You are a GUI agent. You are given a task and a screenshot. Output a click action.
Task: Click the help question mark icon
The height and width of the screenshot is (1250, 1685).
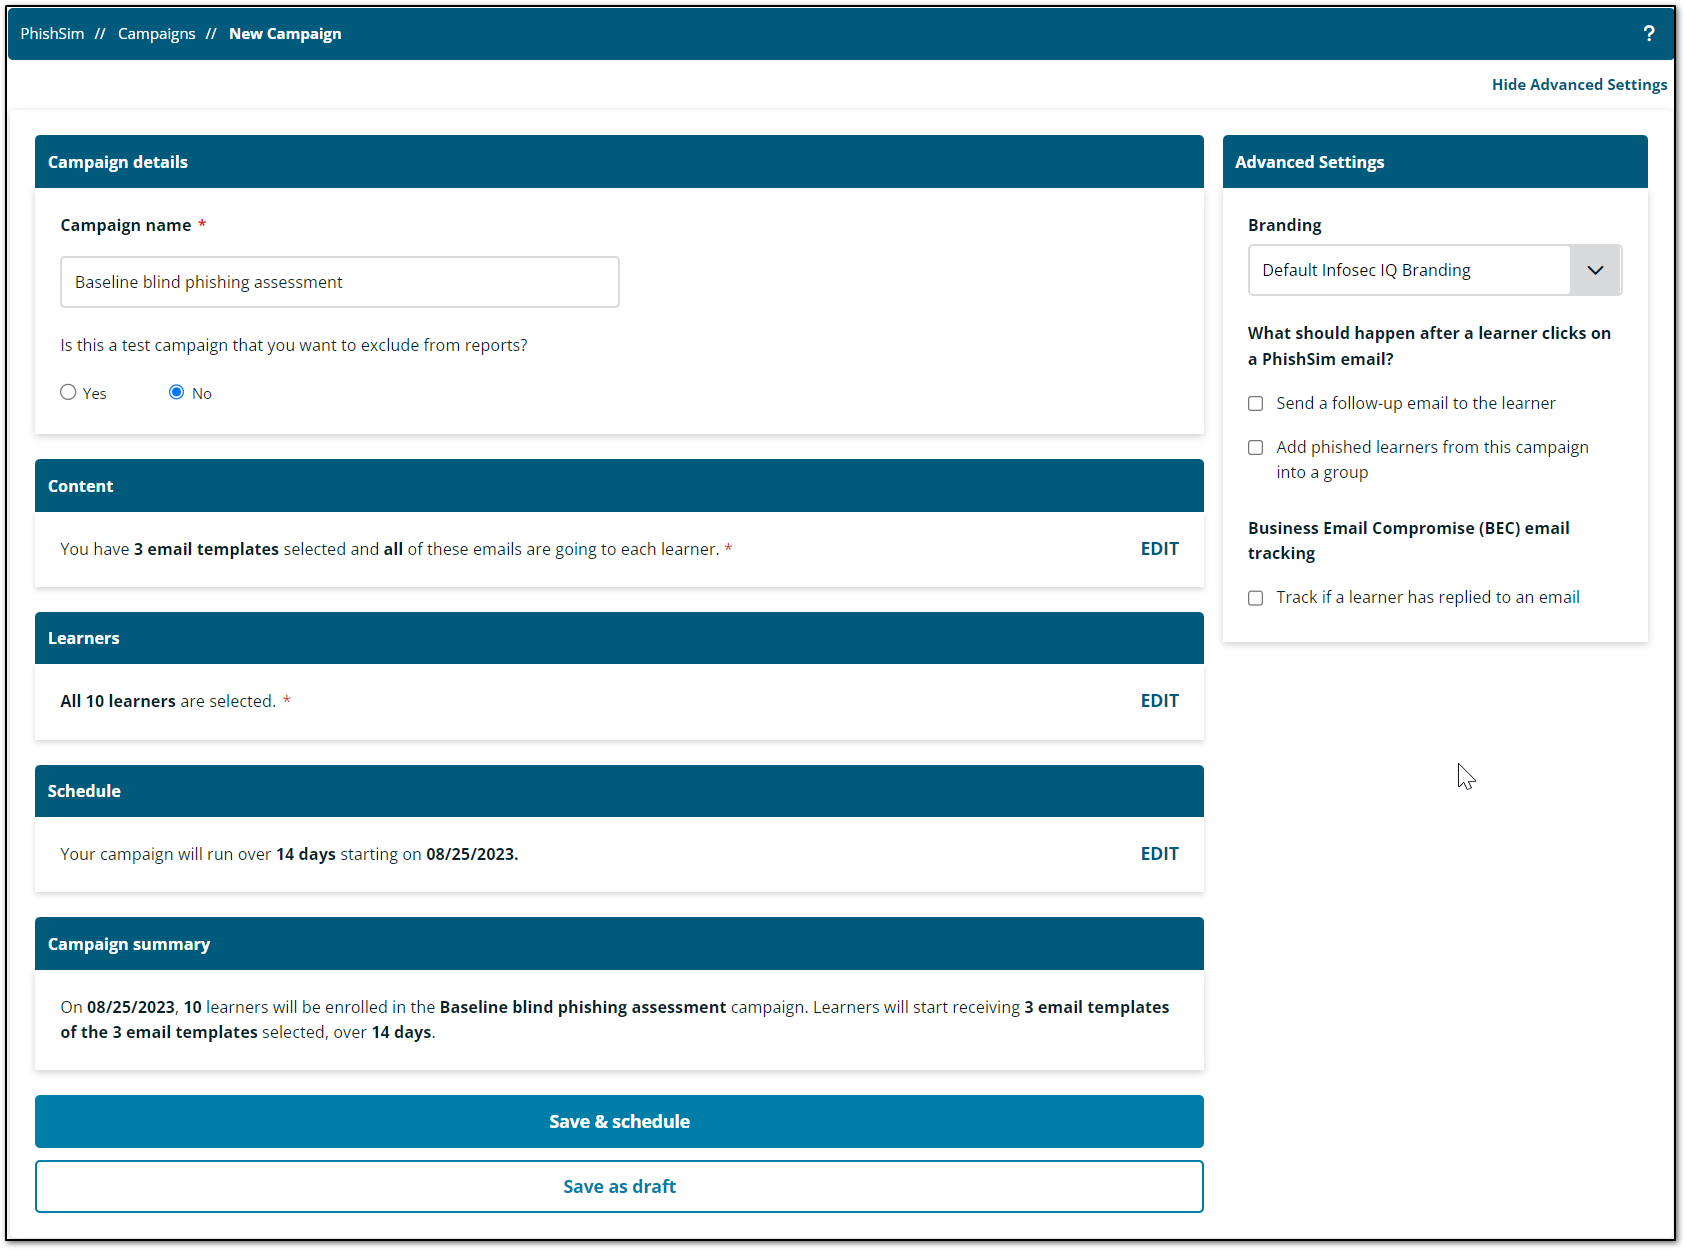(x=1648, y=34)
